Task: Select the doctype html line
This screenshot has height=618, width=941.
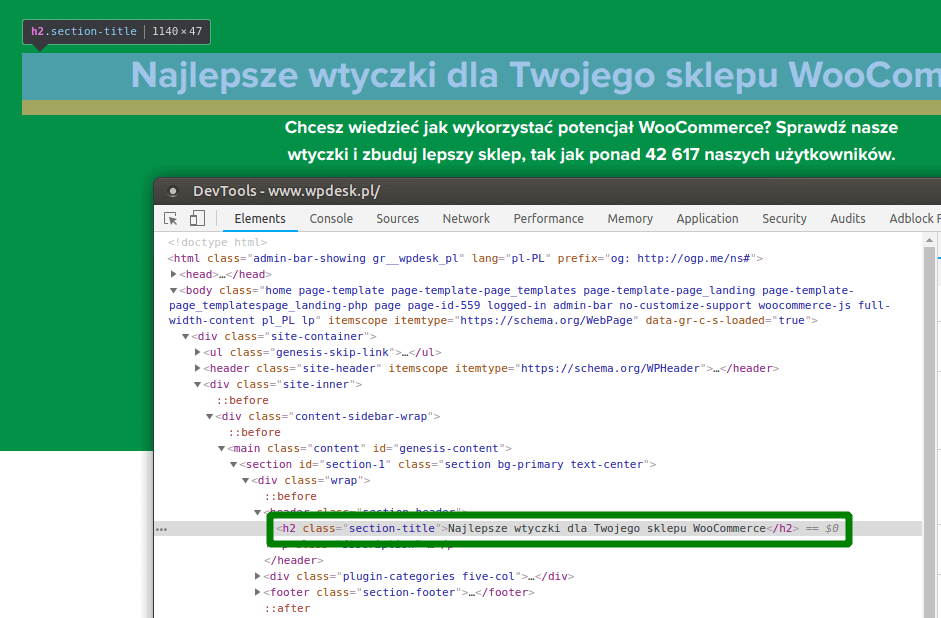Action: pos(217,242)
